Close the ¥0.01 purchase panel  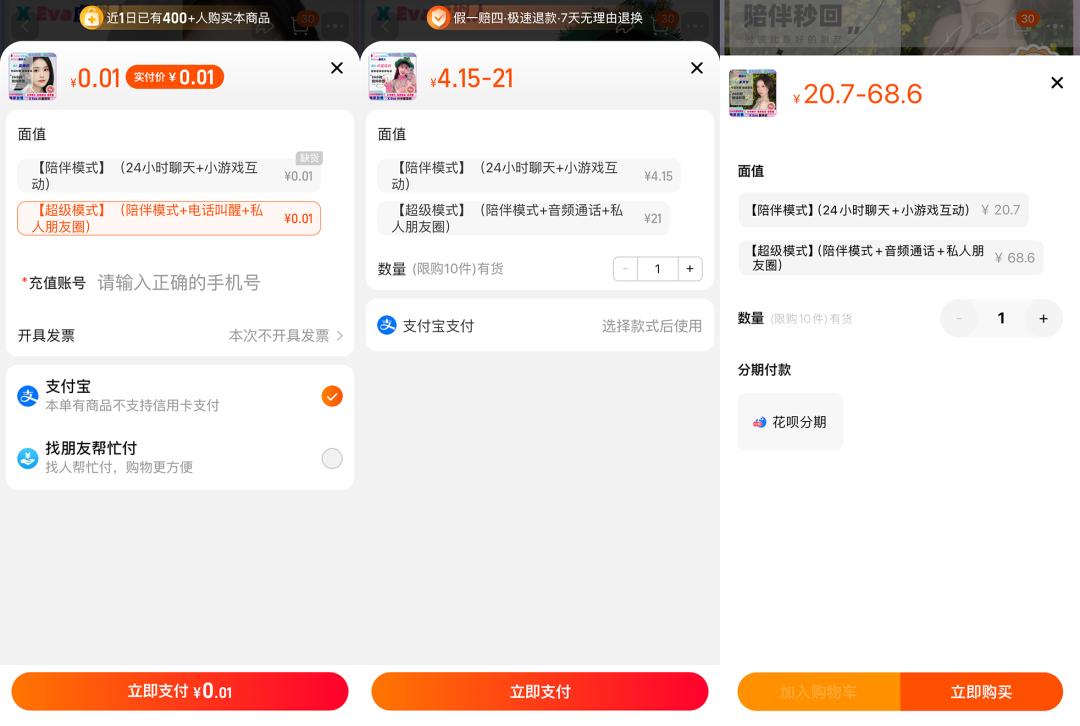[337, 68]
